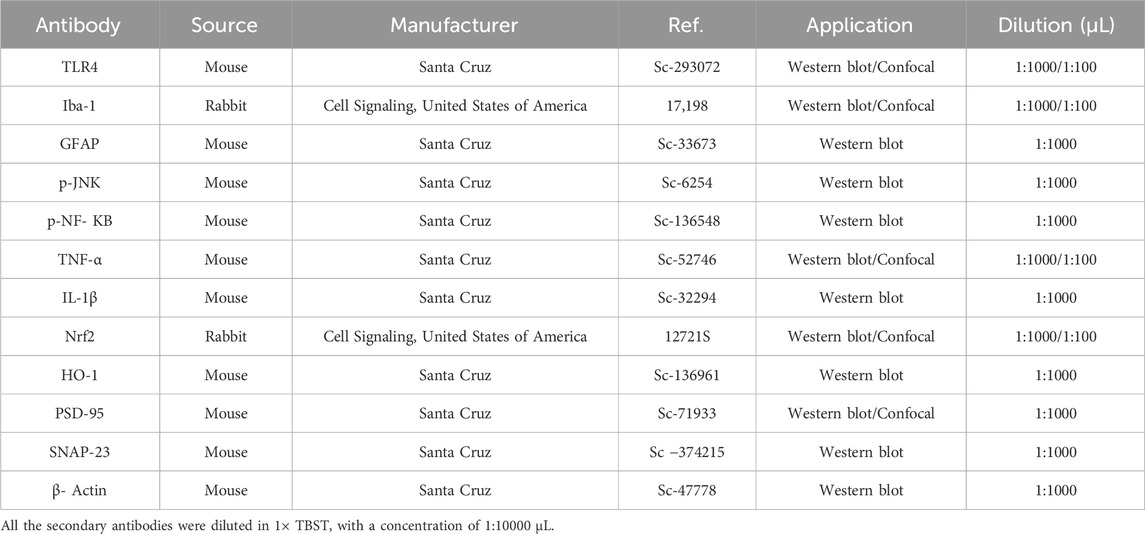Select the Ref. column header
Viewport: 1145px width, 534px height.
pos(685,25)
